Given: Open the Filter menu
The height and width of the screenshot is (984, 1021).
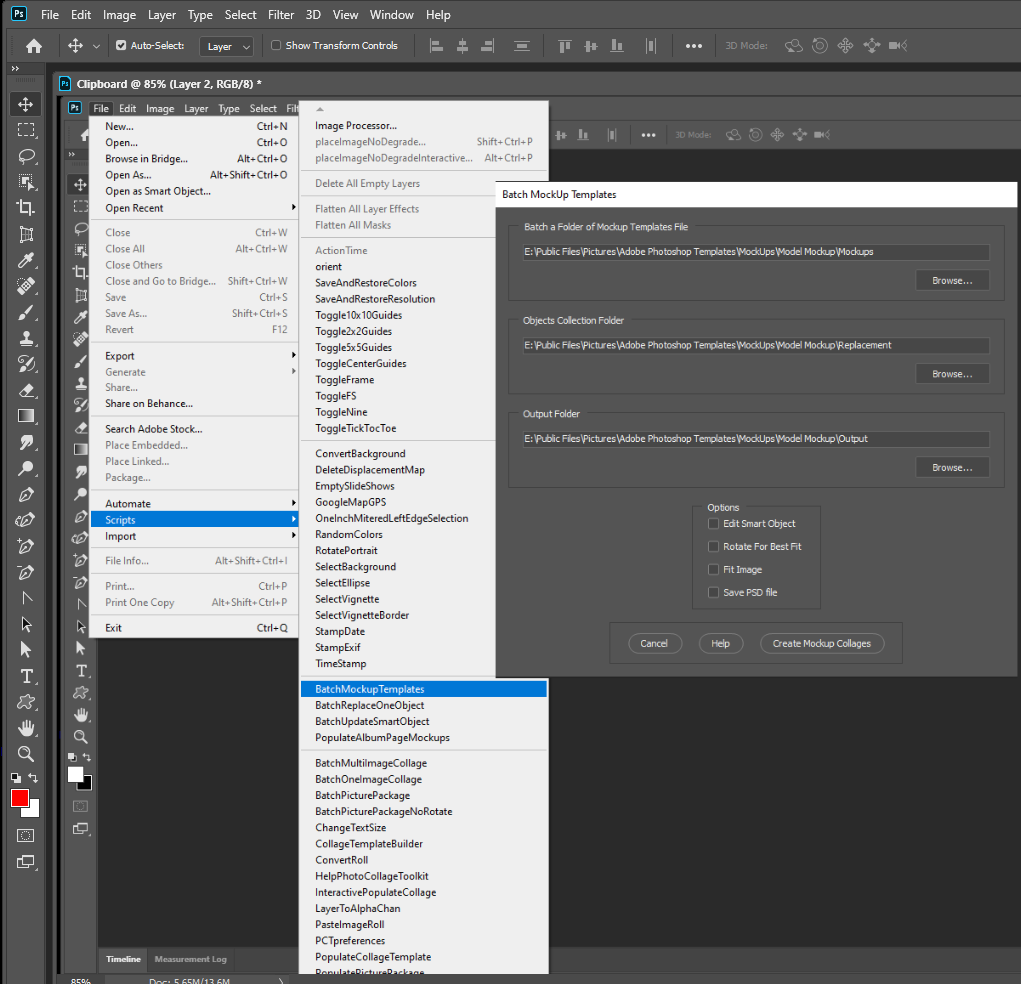Looking at the screenshot, I should [x=280, y=14].
